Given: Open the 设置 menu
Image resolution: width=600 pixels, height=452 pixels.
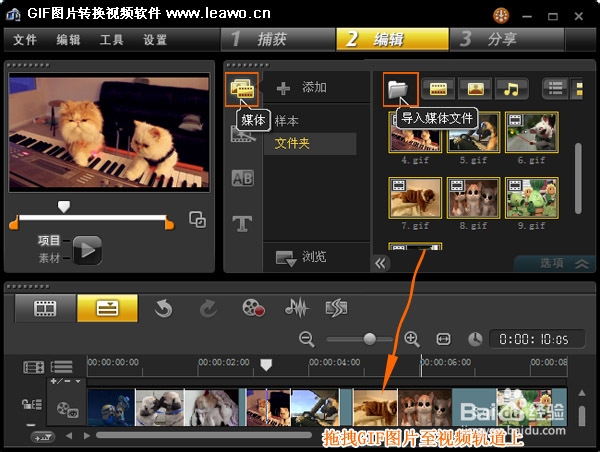Looking at the screenshot, I should (155, 39).
